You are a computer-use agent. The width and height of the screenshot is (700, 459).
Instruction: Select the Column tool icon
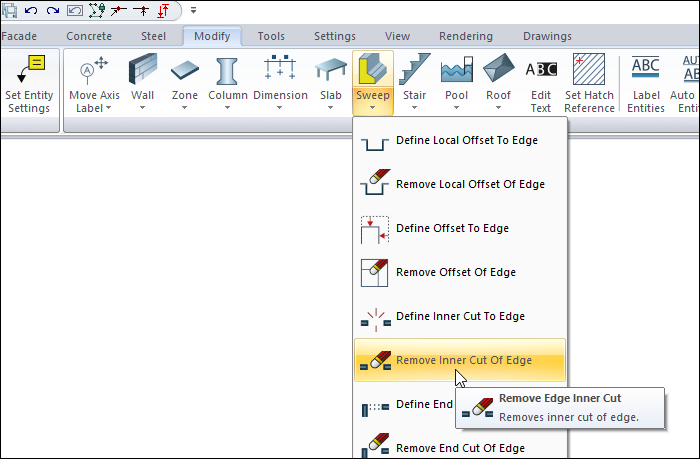pos(228,71)
